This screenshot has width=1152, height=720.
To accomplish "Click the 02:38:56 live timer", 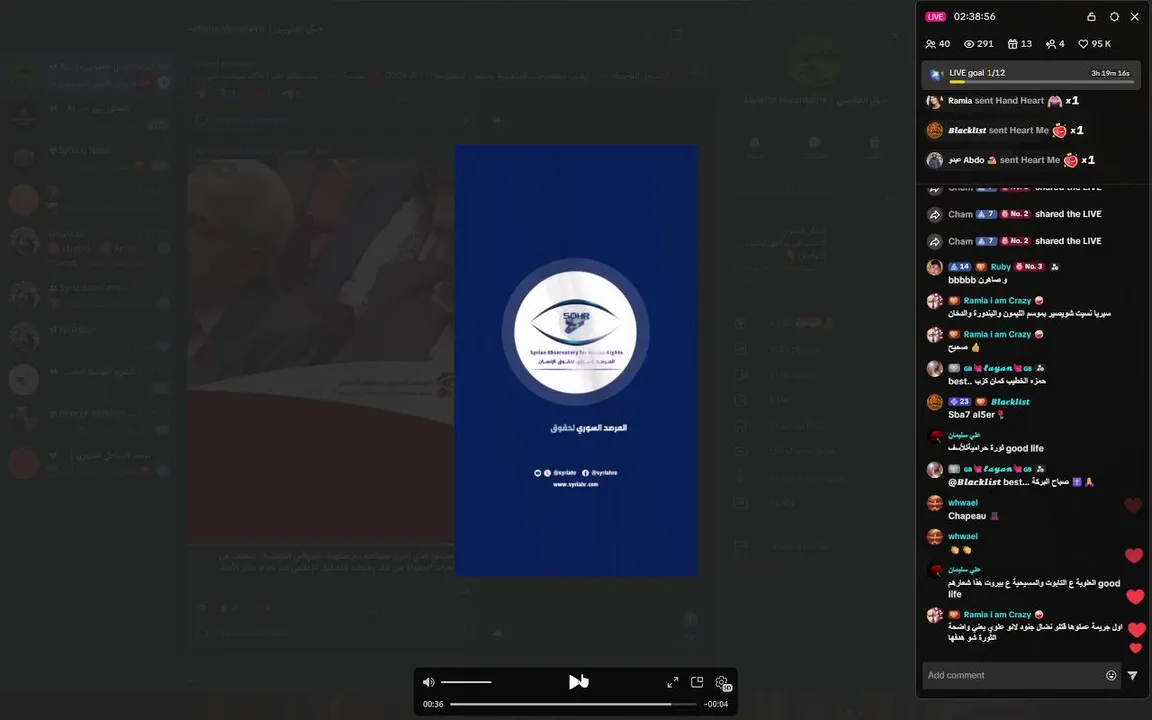I will point(974,16).
